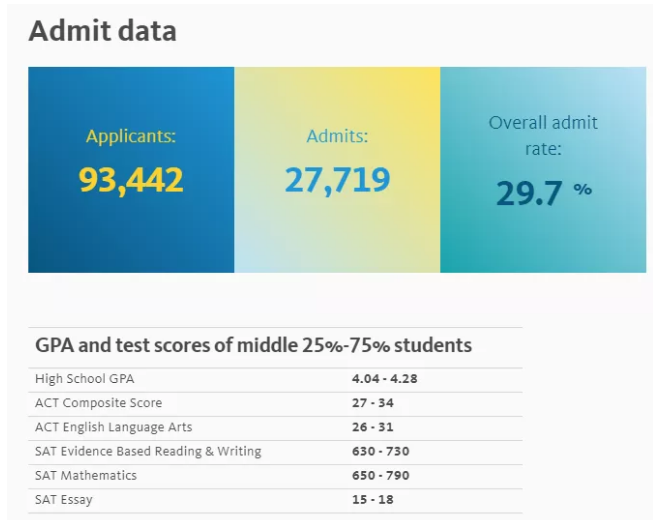Image resolution: width=653 pixels, height=520 pixels.
Task: Select the ACT English Language Arts row
Action: point(113,427)
